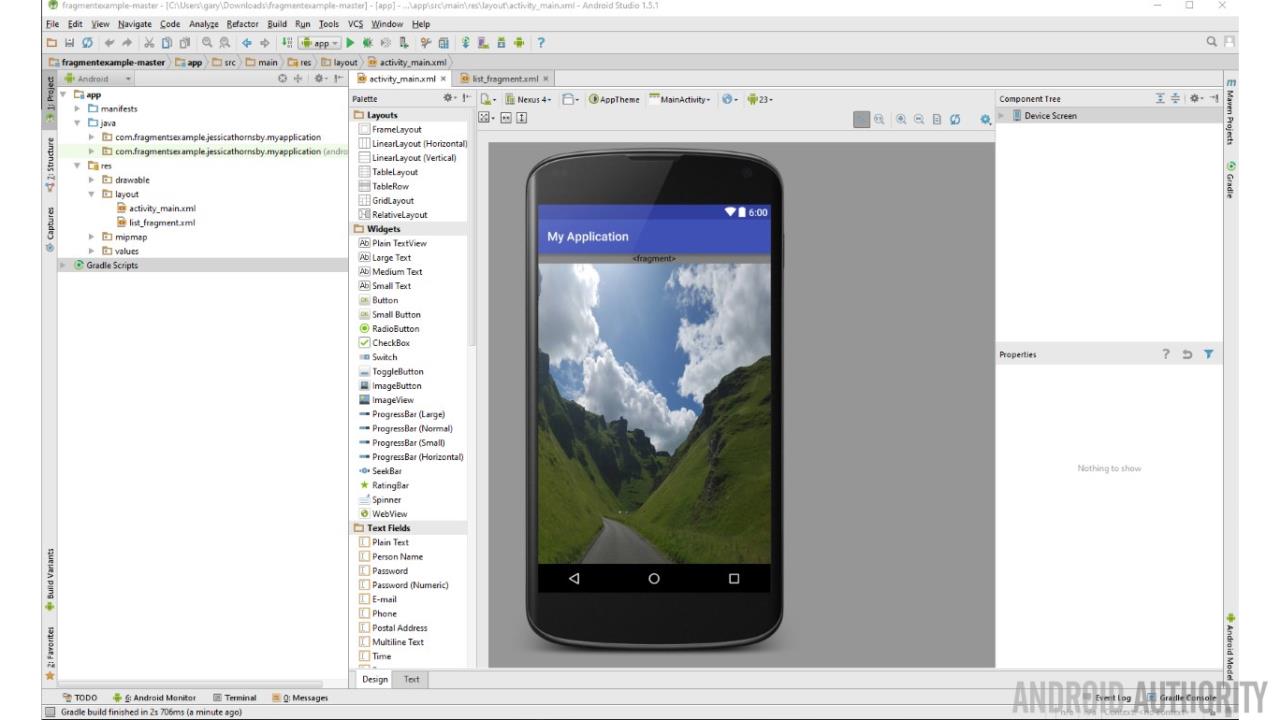Close the activity_main.xml tab
1280x720 pixels.
pos(443,78)
